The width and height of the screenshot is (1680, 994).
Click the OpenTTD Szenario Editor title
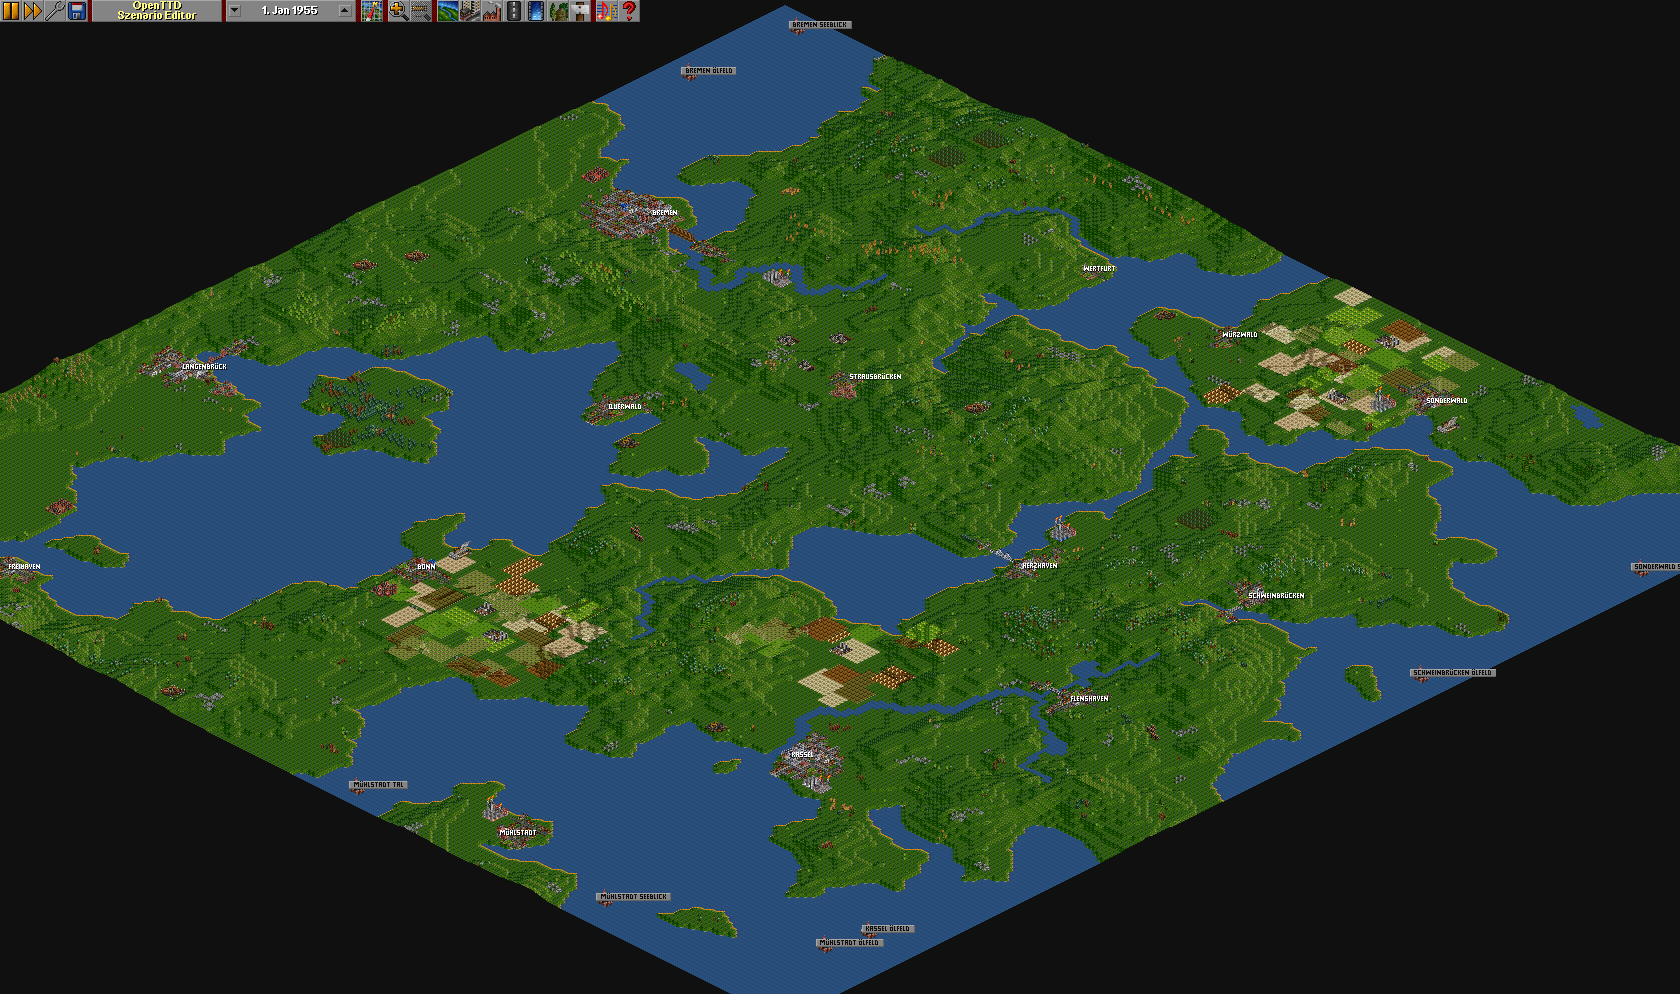click(x=157, y=11)
